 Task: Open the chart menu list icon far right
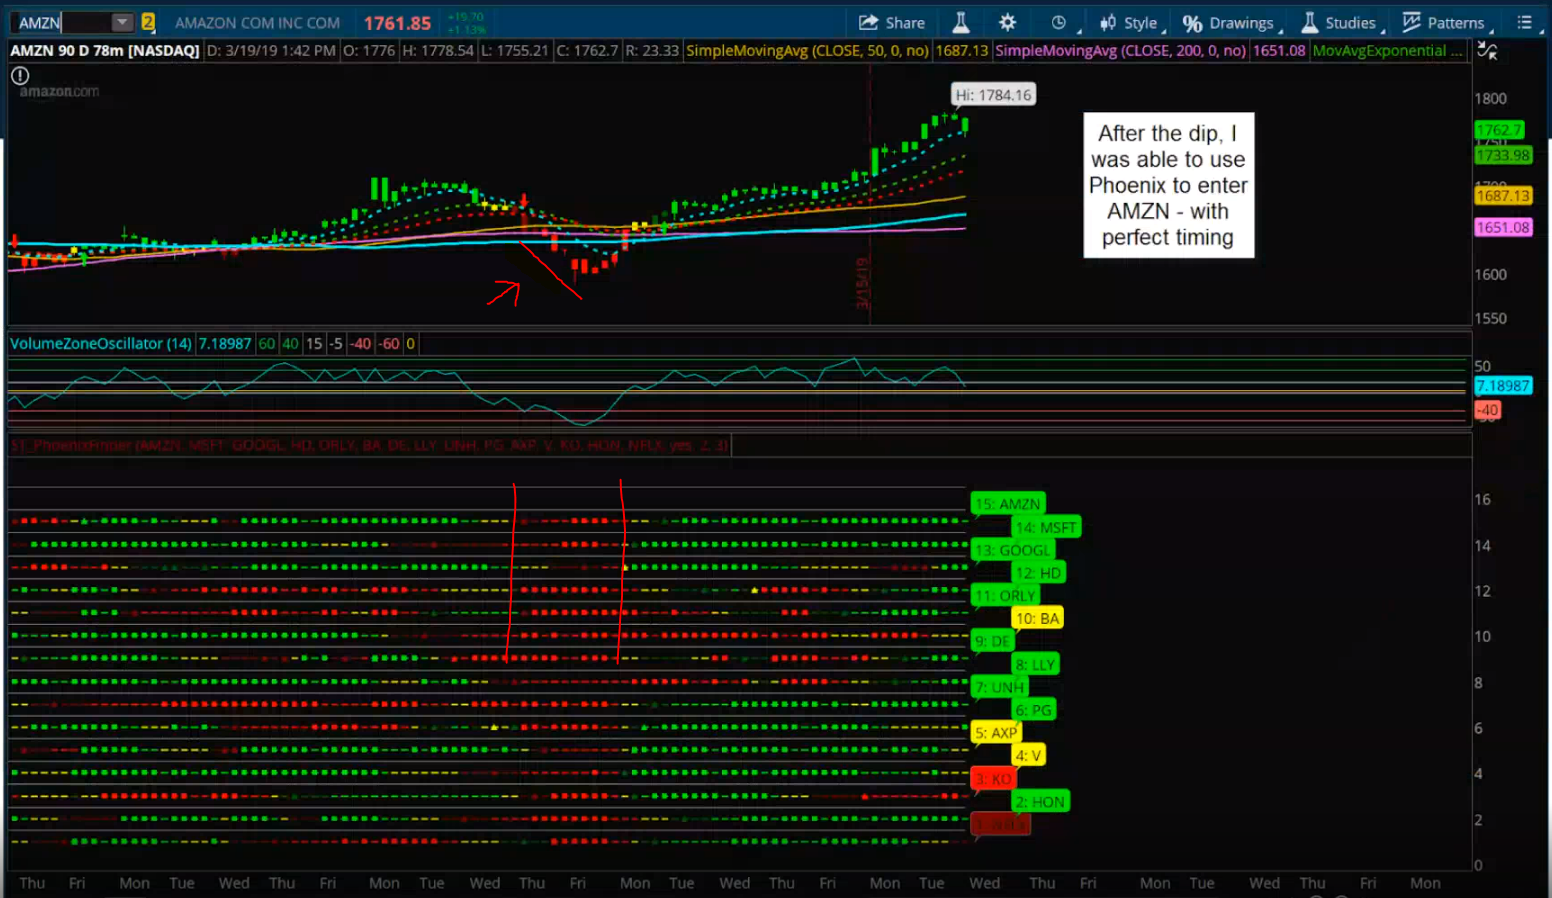point(1527,22)
